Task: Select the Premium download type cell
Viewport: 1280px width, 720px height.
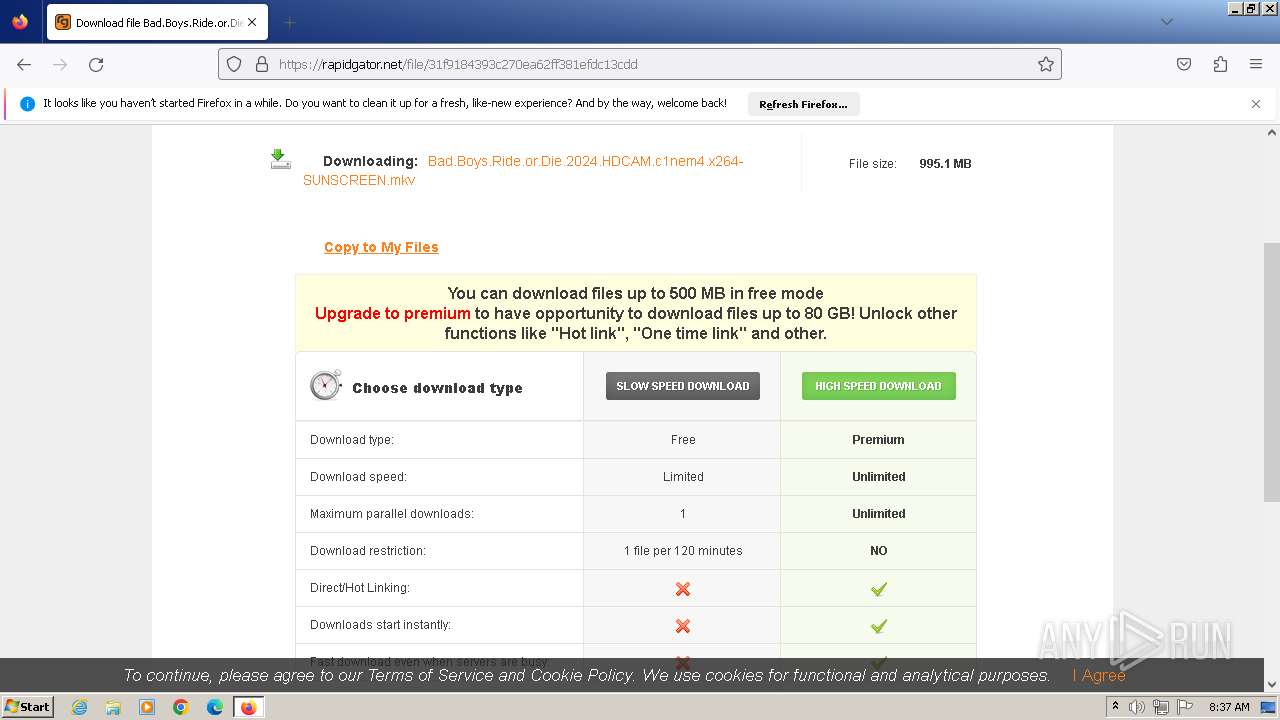Action: (878, 440)
